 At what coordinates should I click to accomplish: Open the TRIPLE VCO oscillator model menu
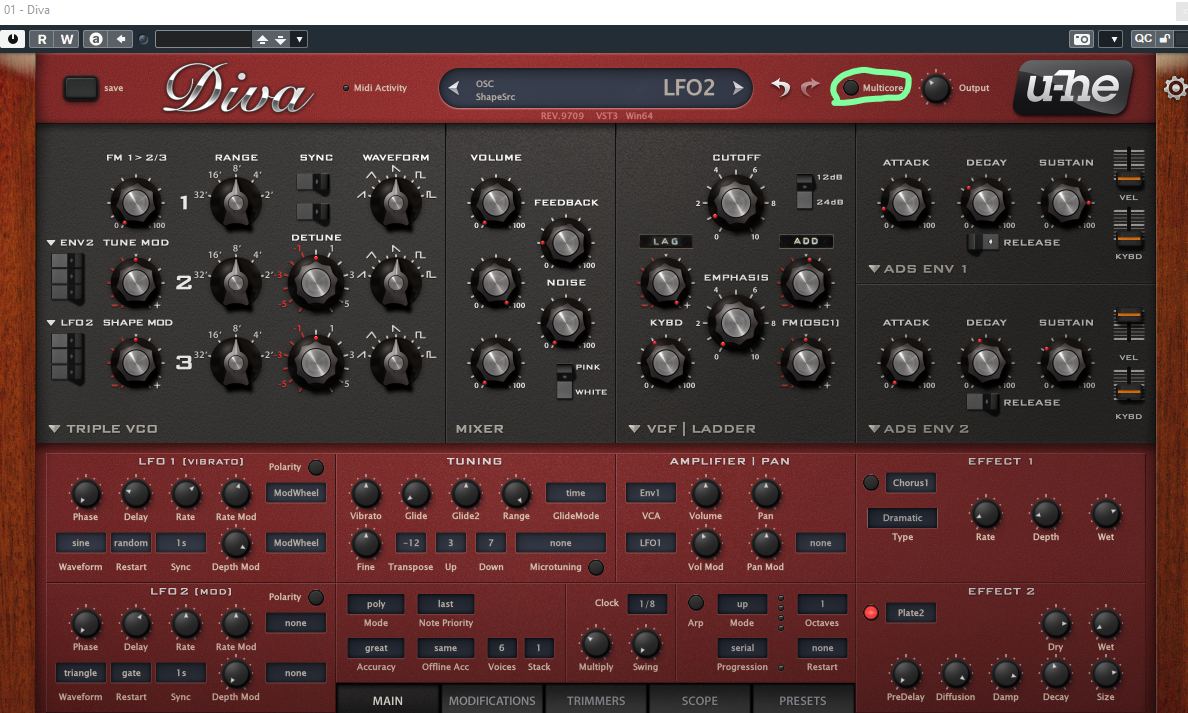[104, 429]
